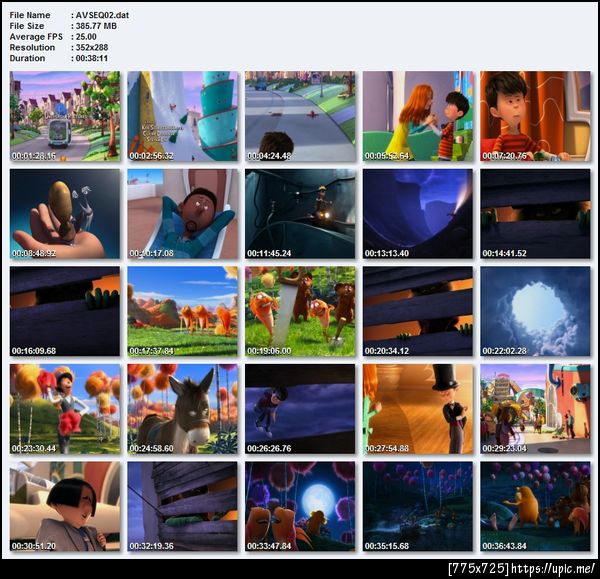This screenshot has width=600, height=579.
Task: Click the seed-in-hand thumbnail at 00:08:48.92
Action: tap(65, 214)
